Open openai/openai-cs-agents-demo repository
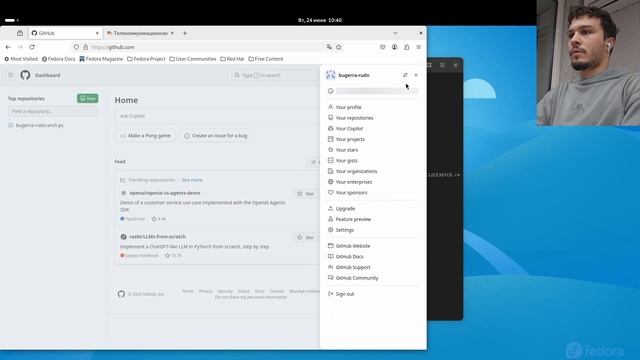This screenshot has height=360, width=640. tap(165, 193)
